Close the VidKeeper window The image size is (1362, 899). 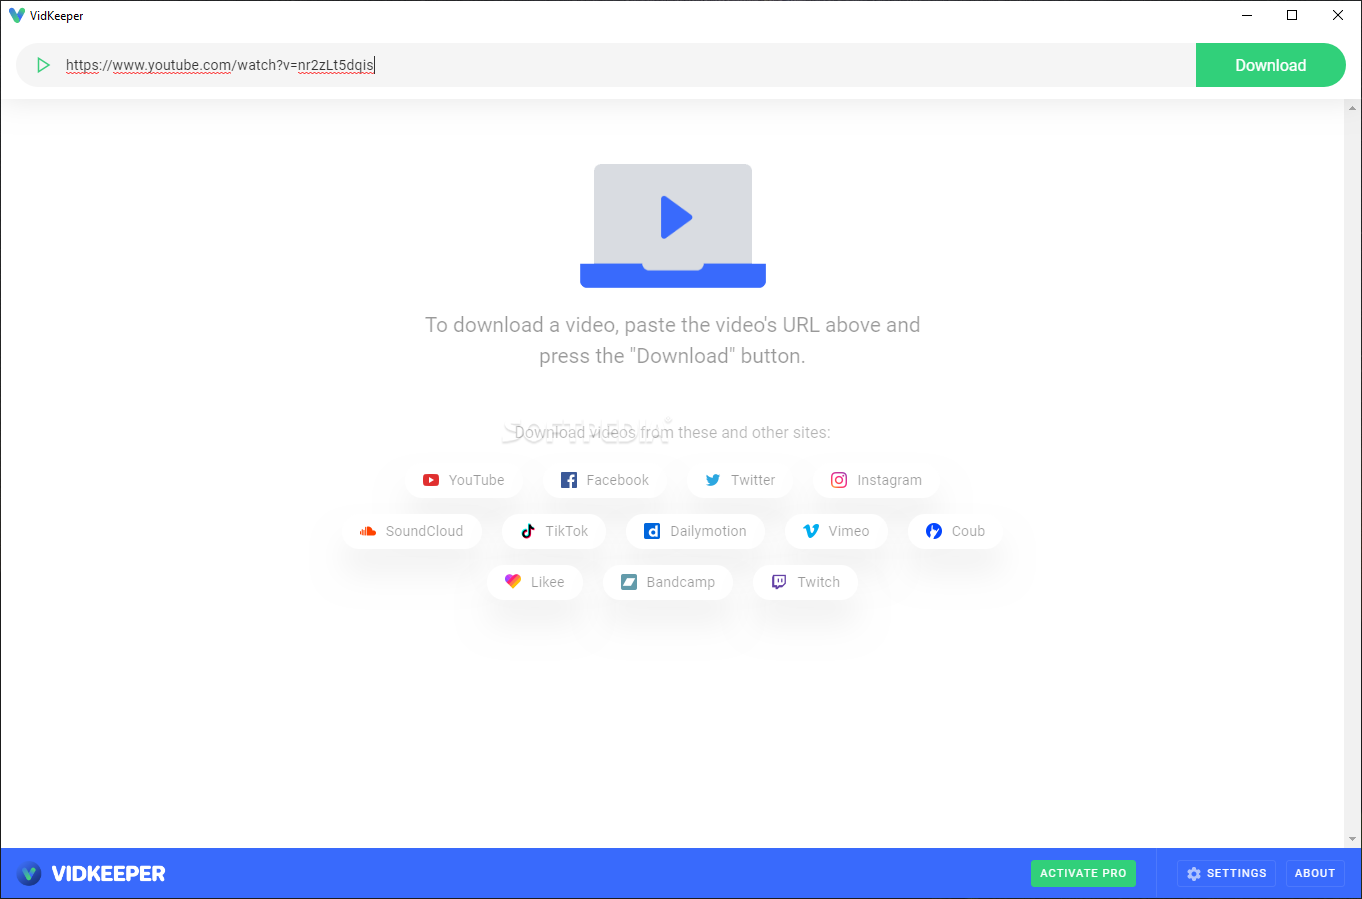tap(1338, 15)
